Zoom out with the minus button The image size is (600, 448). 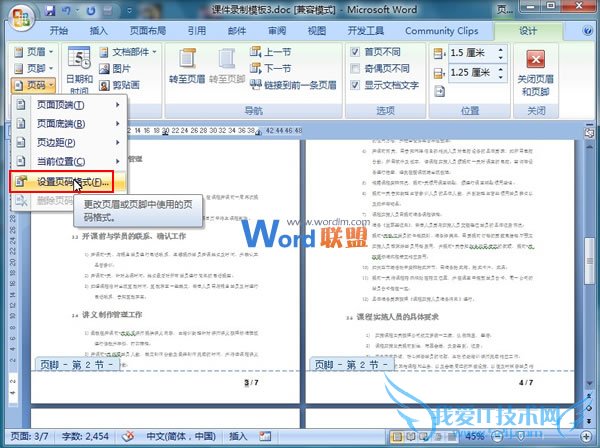pyautogui.click(x=497, y=436)
